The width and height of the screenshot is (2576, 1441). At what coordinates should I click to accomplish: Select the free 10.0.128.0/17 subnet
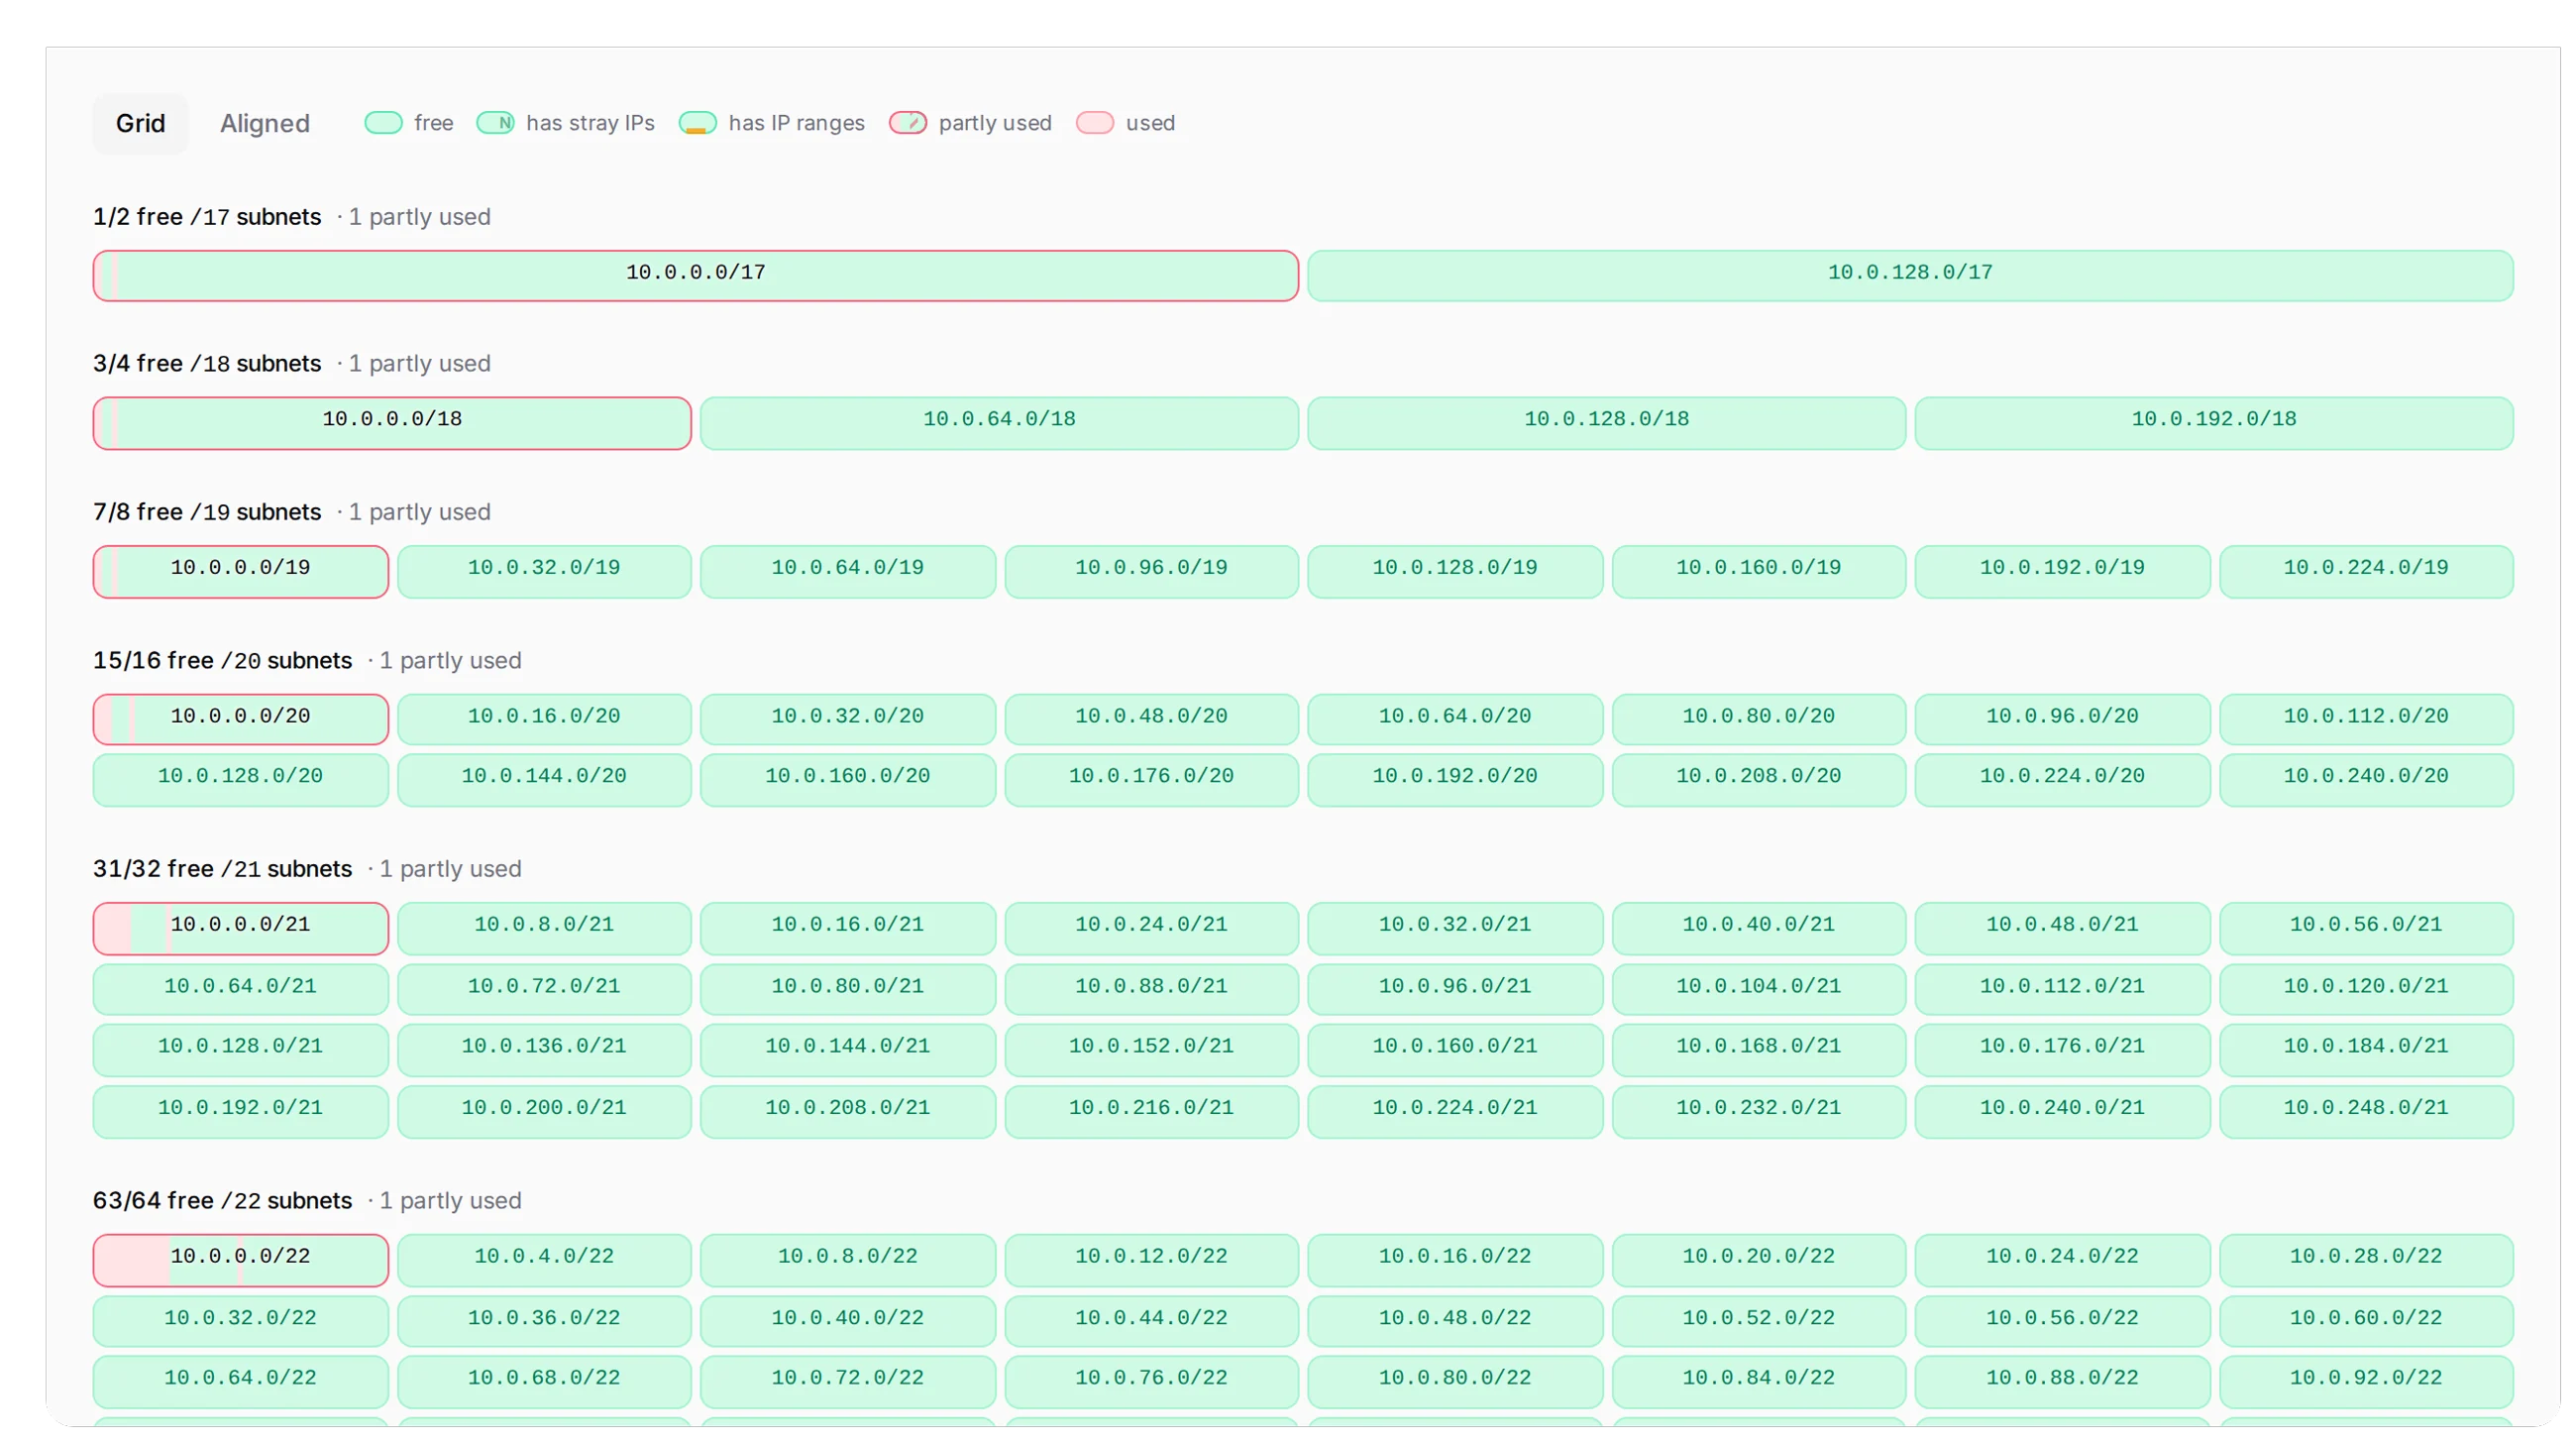(1910, 275)
